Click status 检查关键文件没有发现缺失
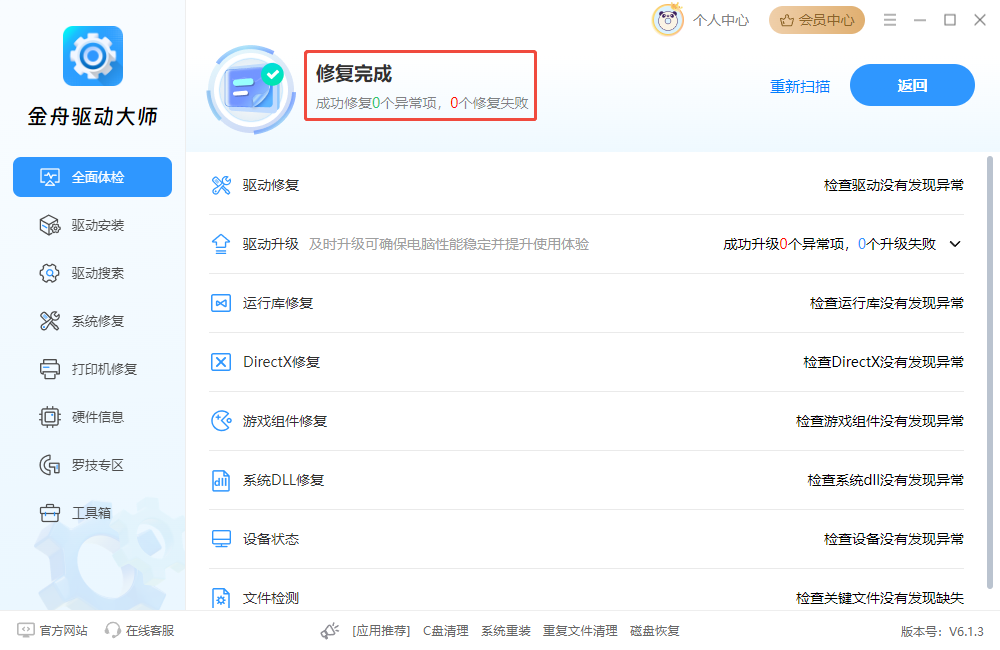This screenshot has height=650, width=1000. 879,598
